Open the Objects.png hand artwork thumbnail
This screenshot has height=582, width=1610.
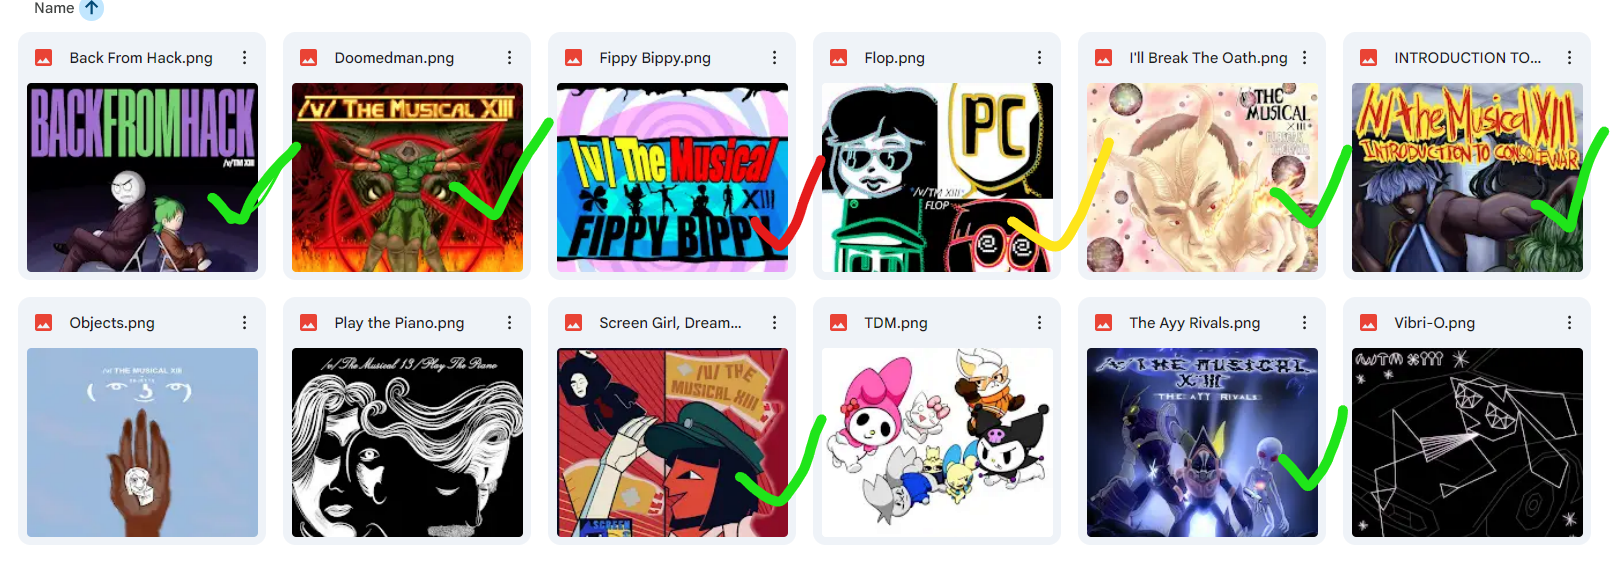(x=142, y=442)
